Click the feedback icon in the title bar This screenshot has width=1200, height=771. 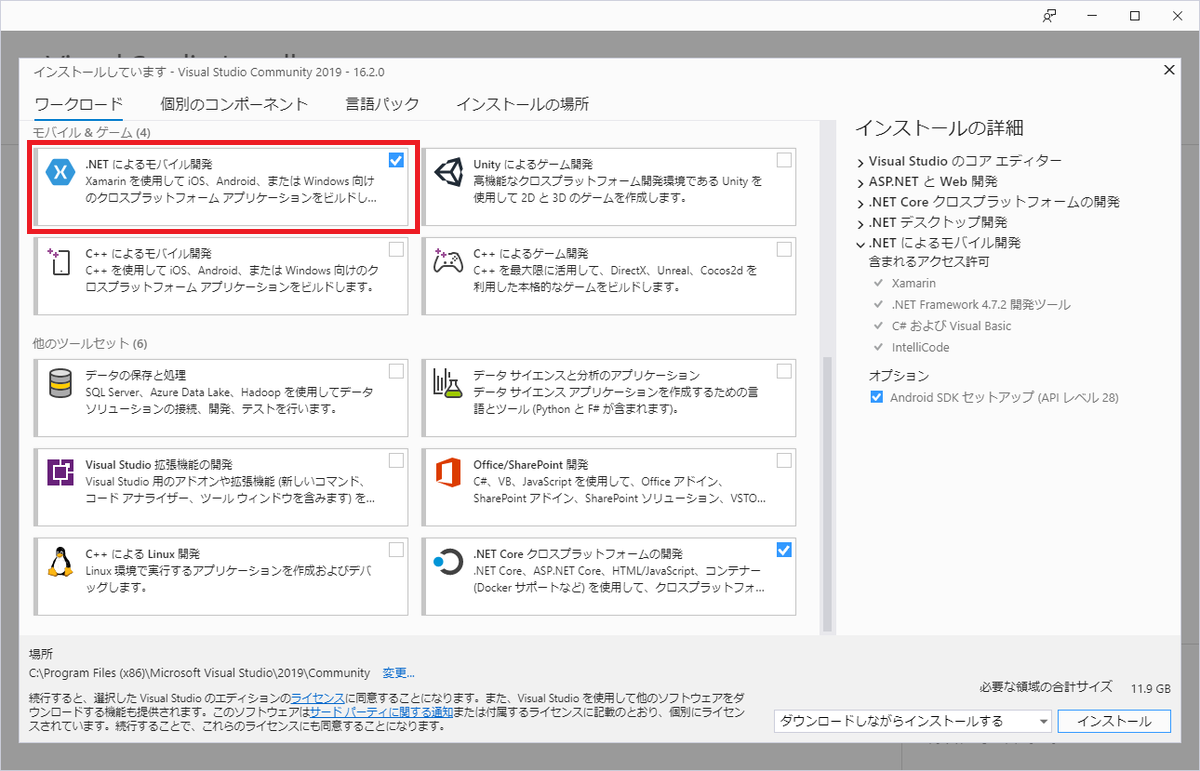(1050, 16)
